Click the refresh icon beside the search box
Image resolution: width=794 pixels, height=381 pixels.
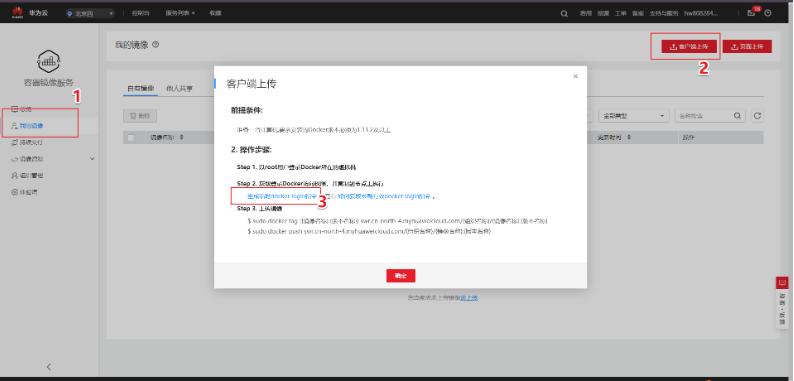[757, 116]
